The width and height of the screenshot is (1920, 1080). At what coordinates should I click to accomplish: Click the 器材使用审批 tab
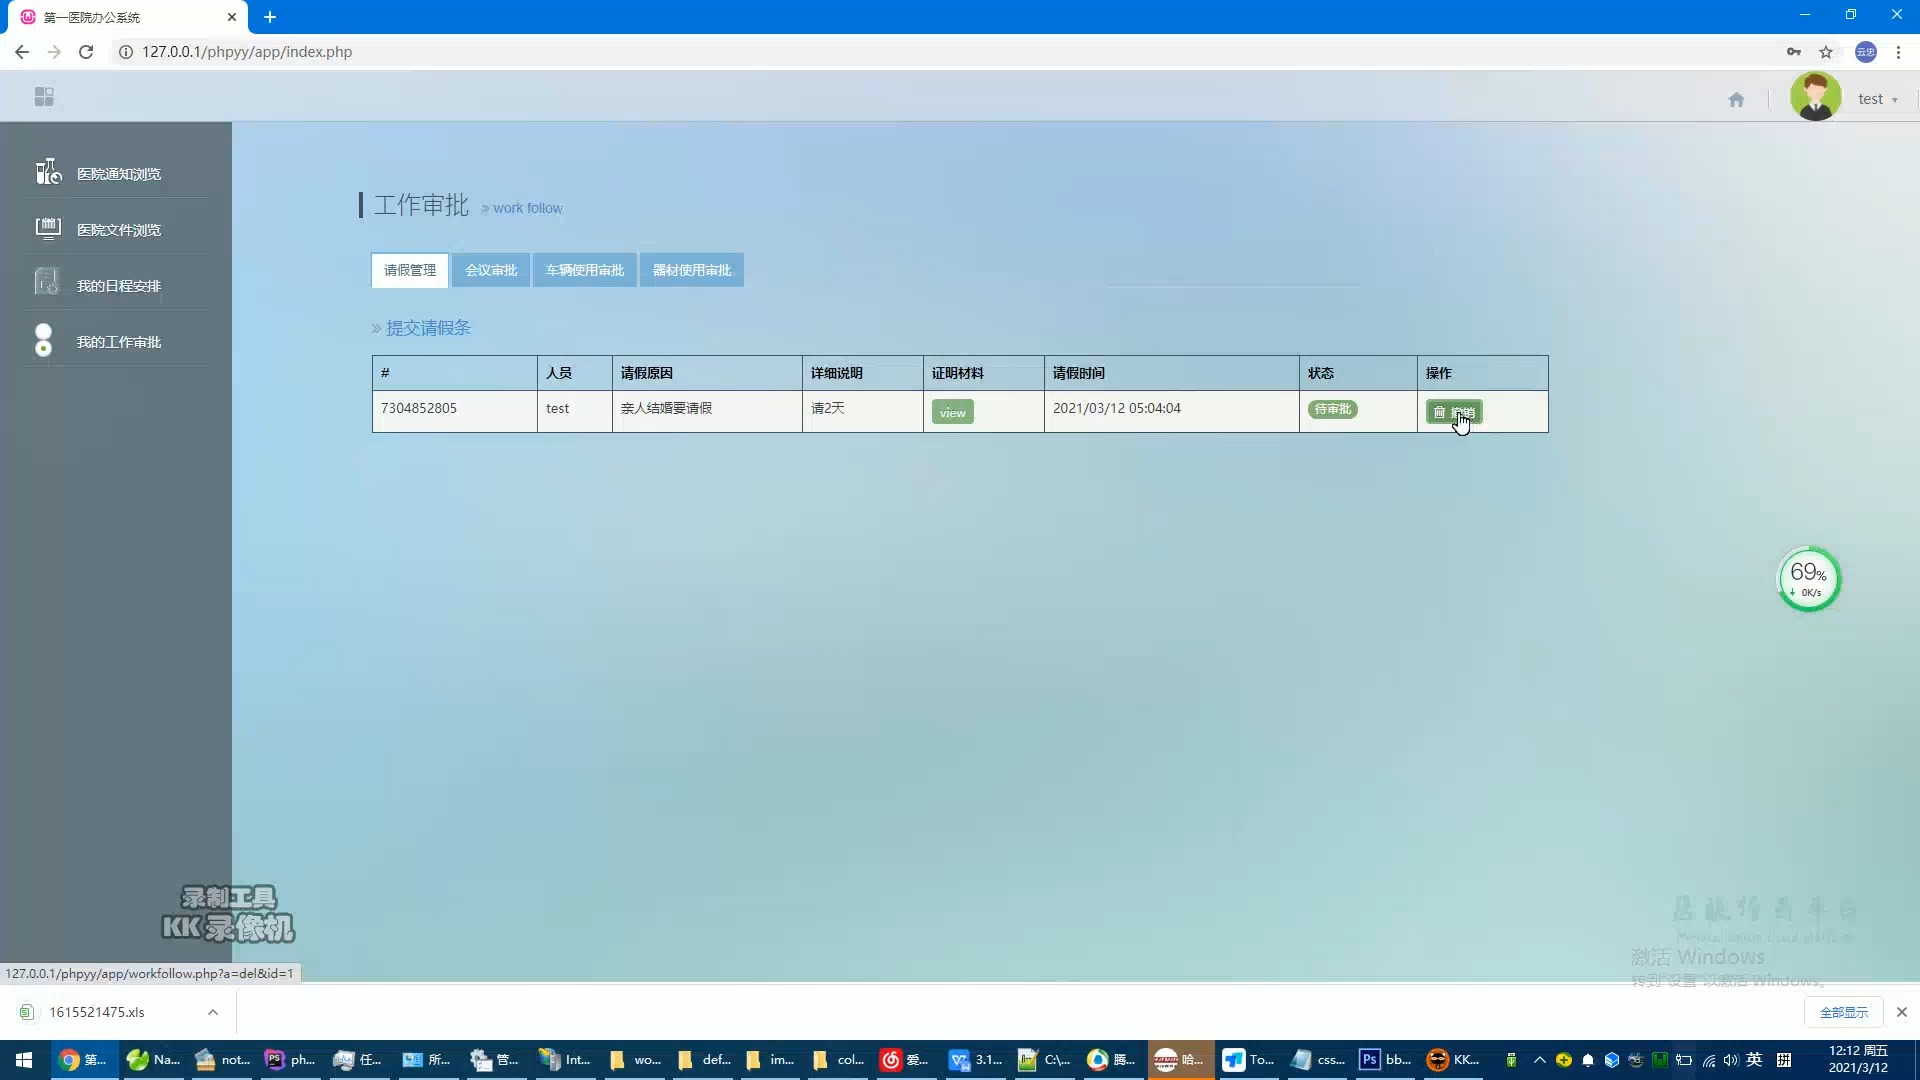tap(692, 269)
